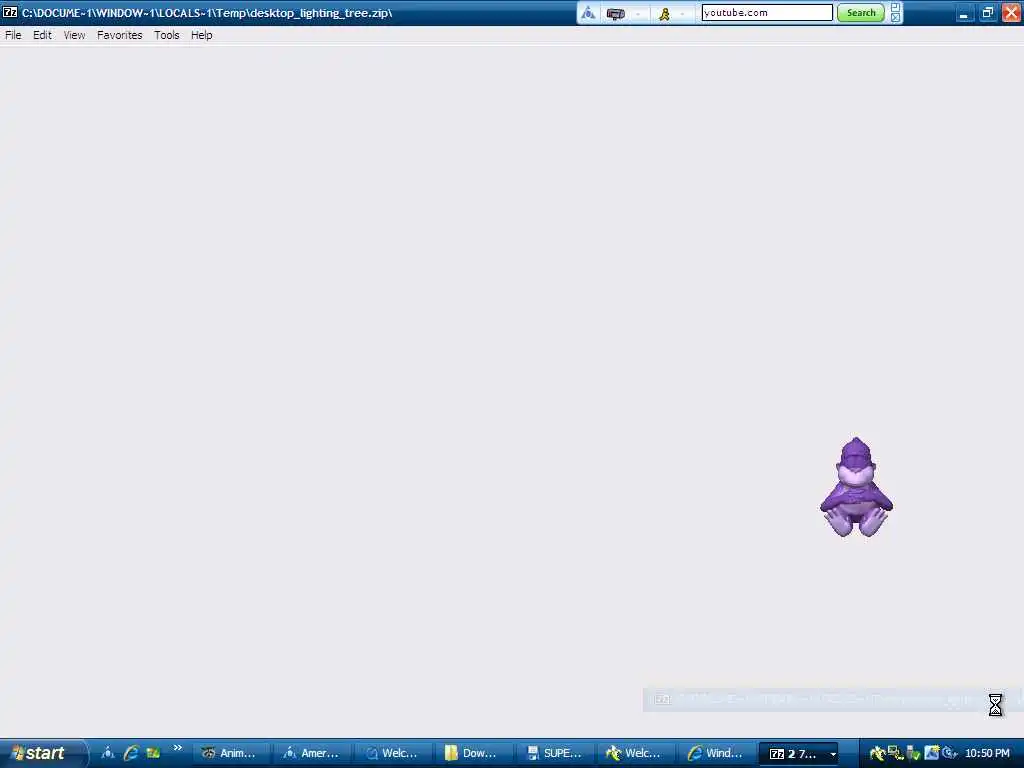Click the purple gorilla desktop character

[x=856, y=487]
